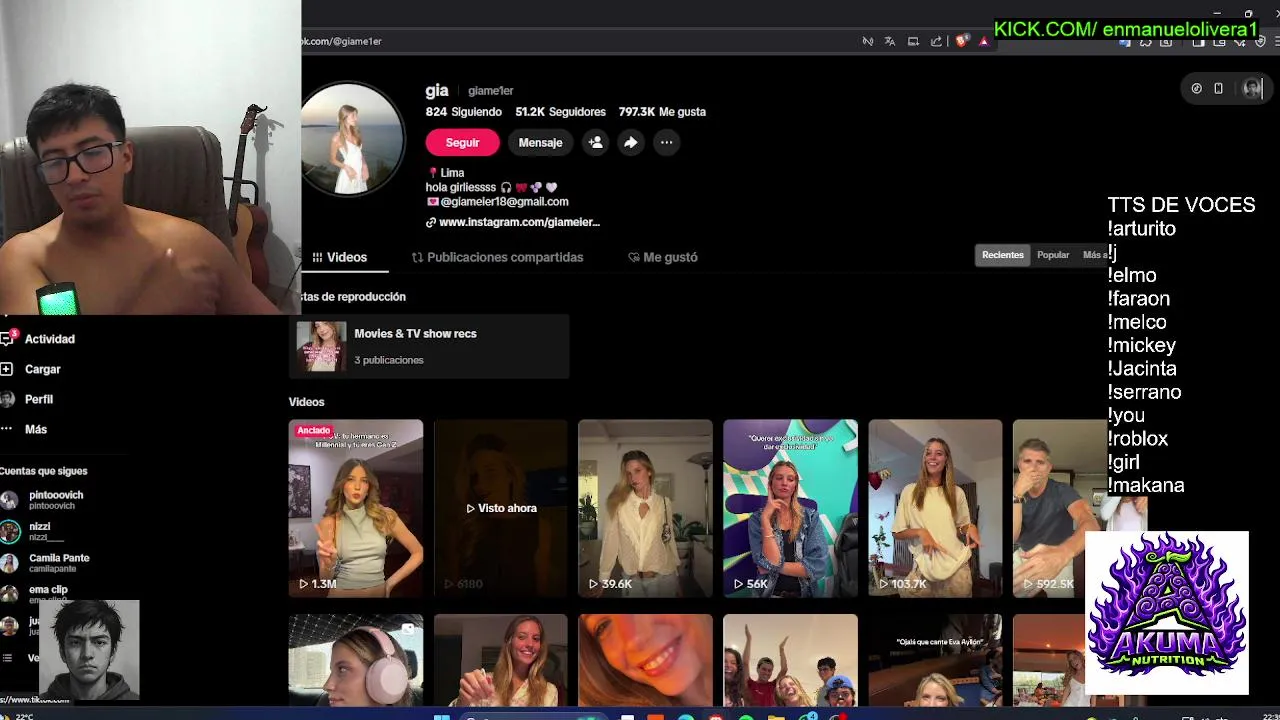1280x720 pixels.
Task: Select the Me gusta tab
Action: coord(662,257)
